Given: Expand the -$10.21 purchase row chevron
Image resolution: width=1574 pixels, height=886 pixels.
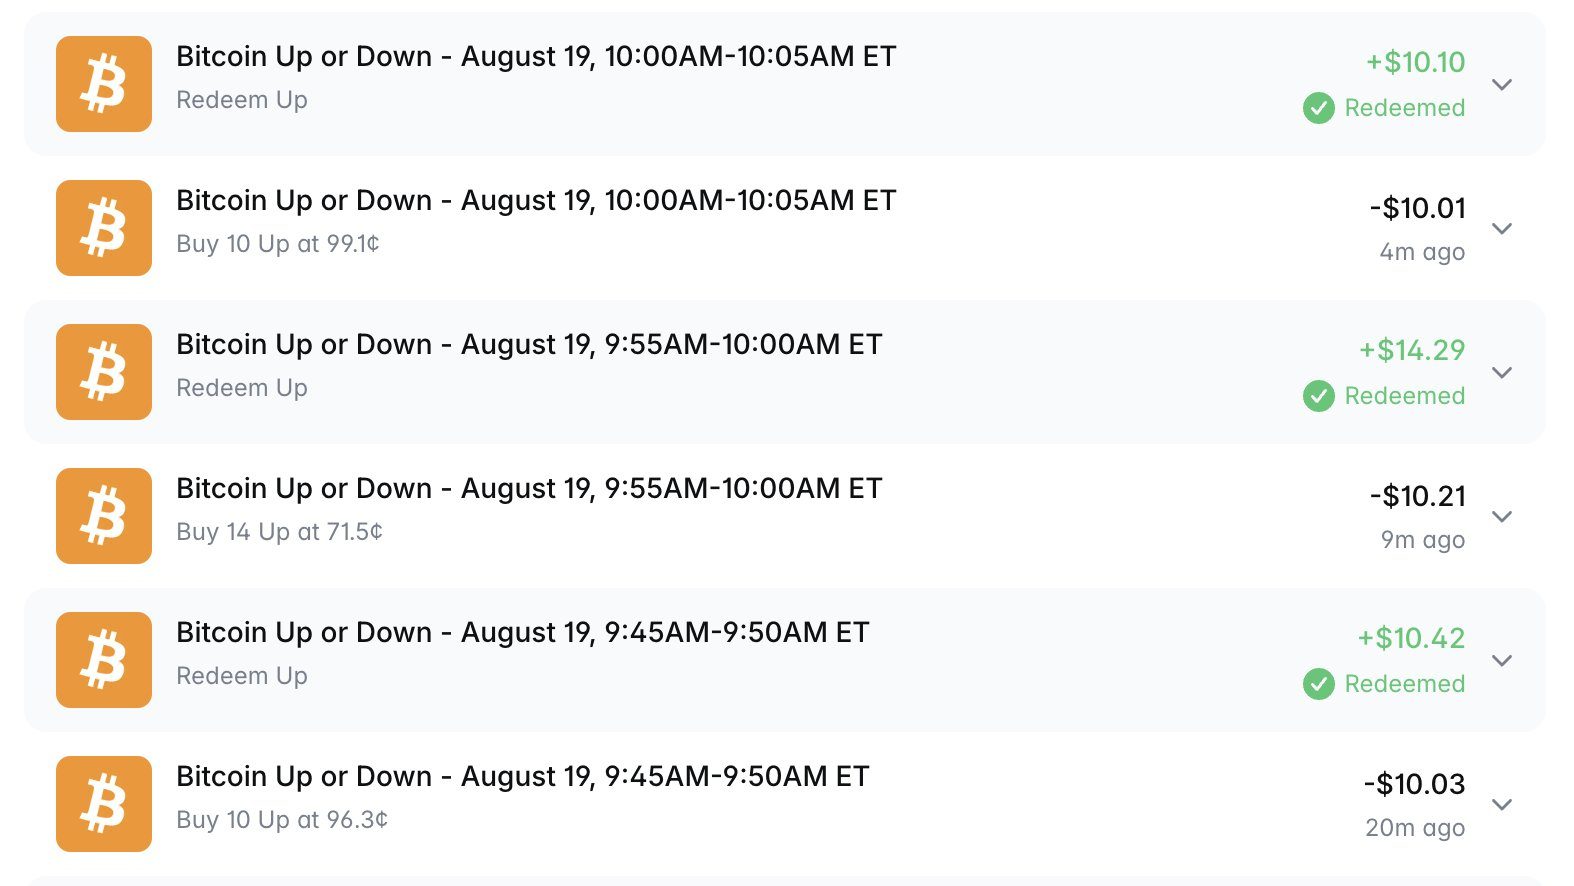Looking at the screenshot, I should pyautogui.click(x=1501, y=517).
